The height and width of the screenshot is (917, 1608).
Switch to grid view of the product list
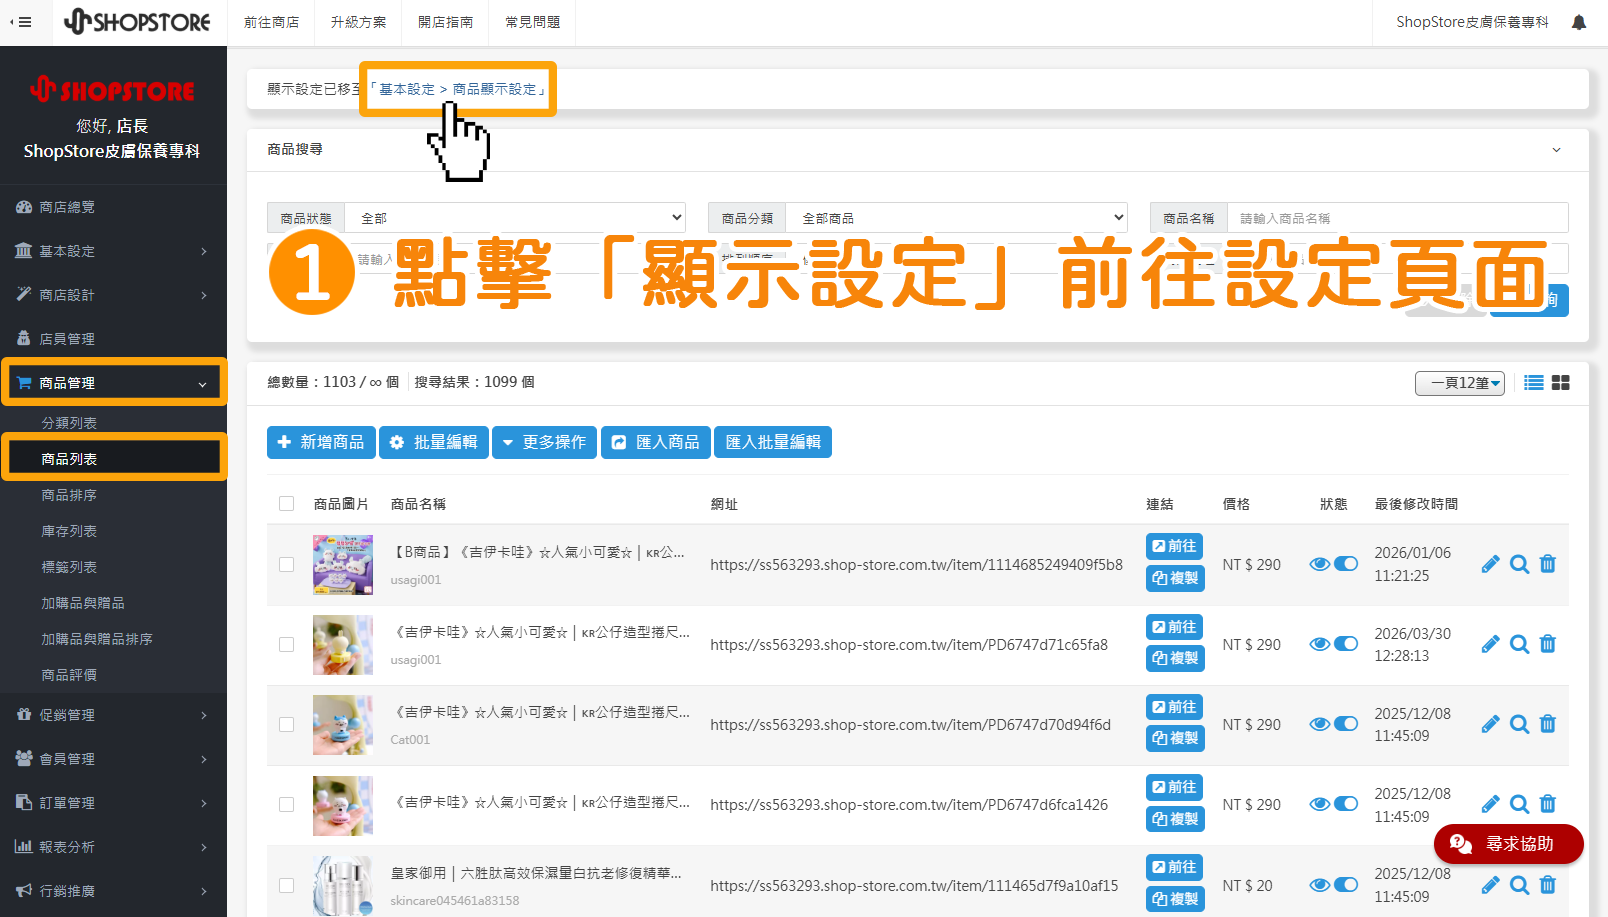tap(1561, 382)
